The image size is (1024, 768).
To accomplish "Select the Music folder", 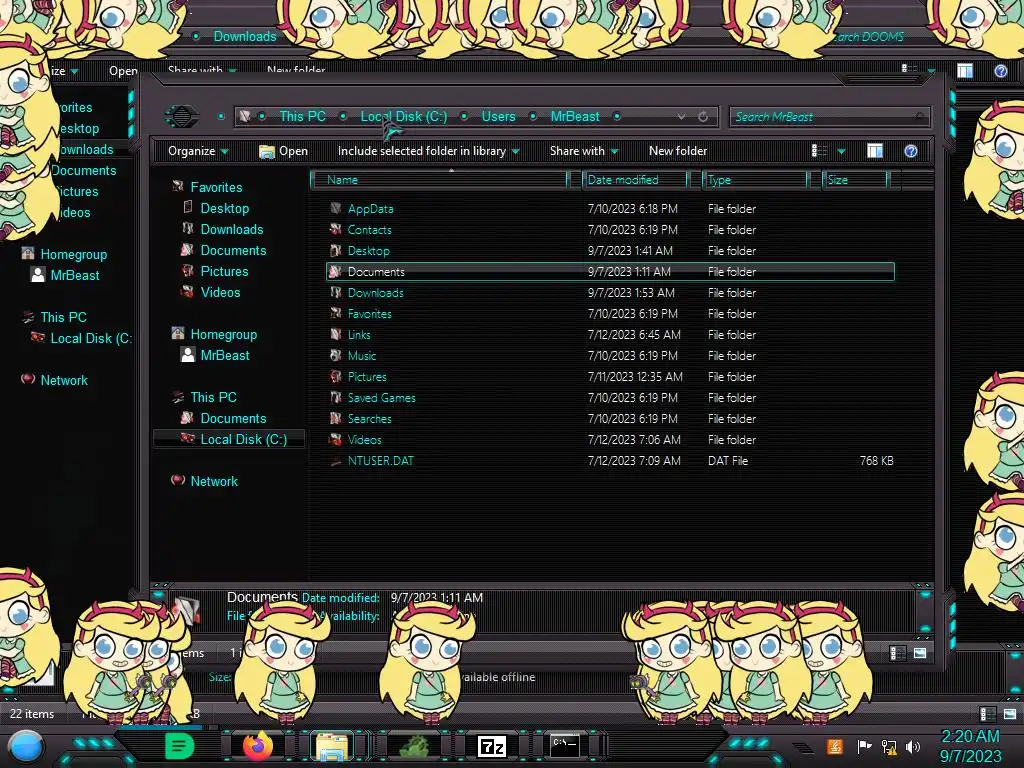I will click(362, 356).
